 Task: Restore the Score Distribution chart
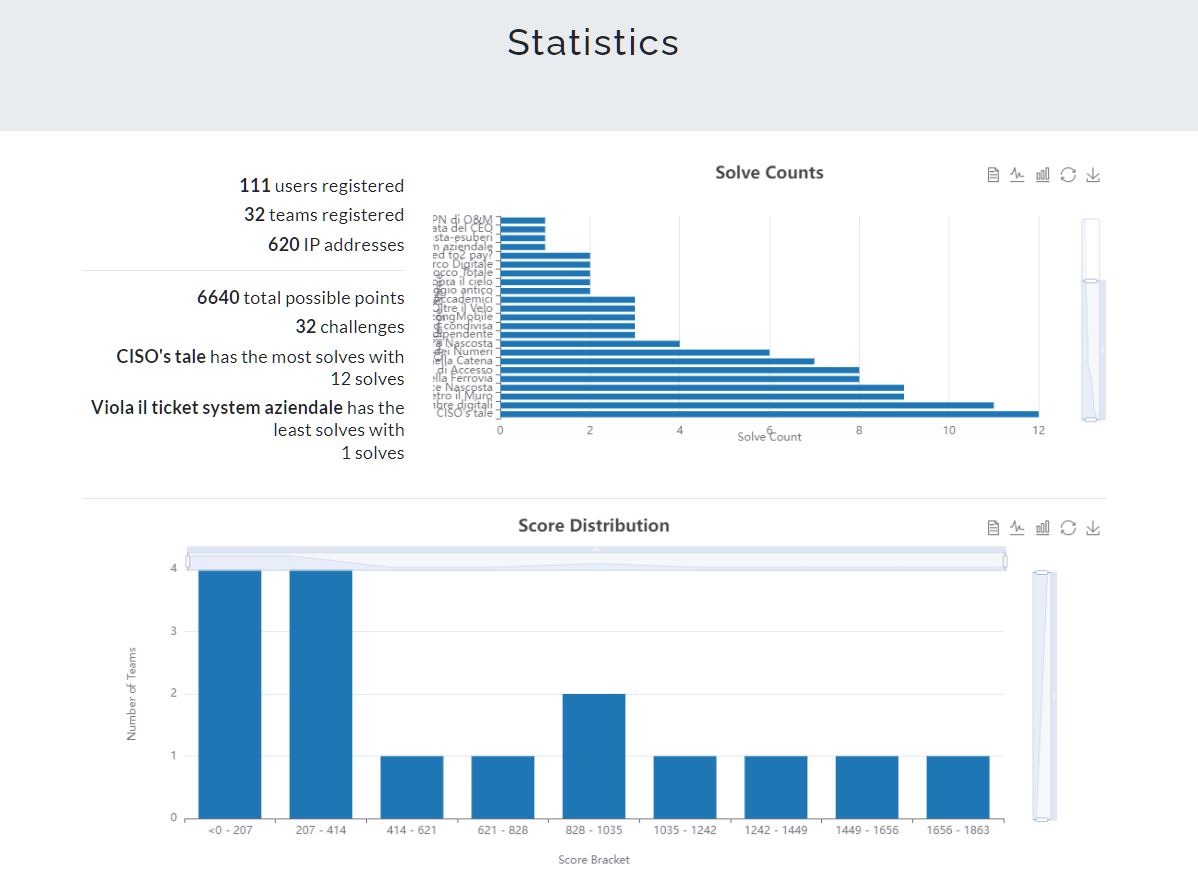pyautogui.click(x=1068, y=528)
